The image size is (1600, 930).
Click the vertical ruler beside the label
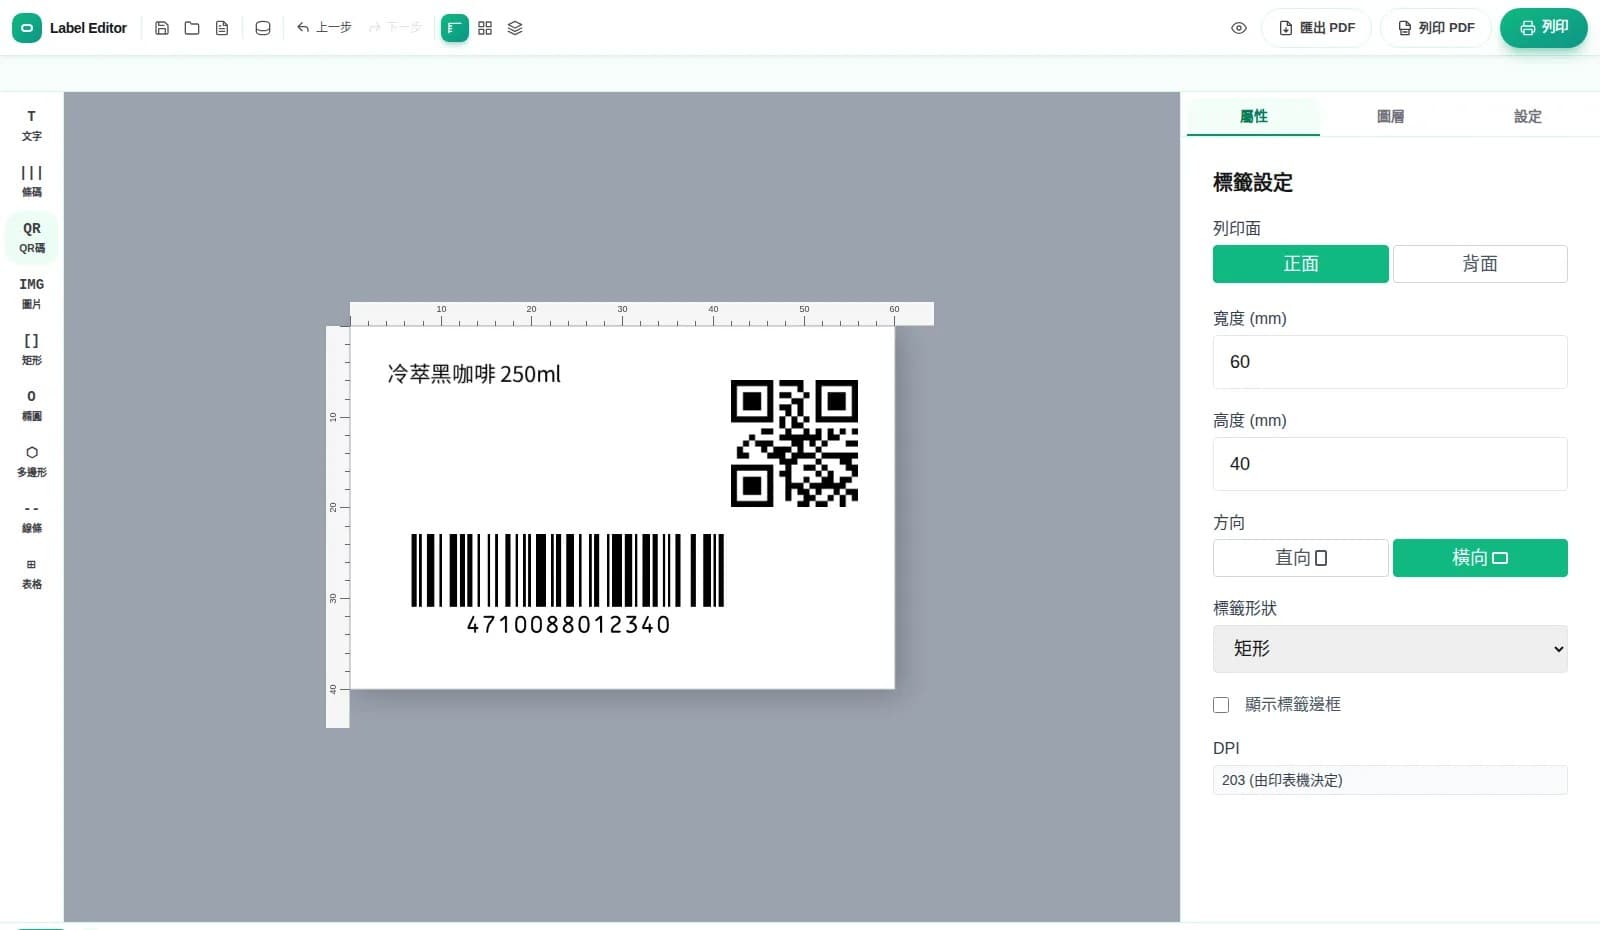point(338,527)
